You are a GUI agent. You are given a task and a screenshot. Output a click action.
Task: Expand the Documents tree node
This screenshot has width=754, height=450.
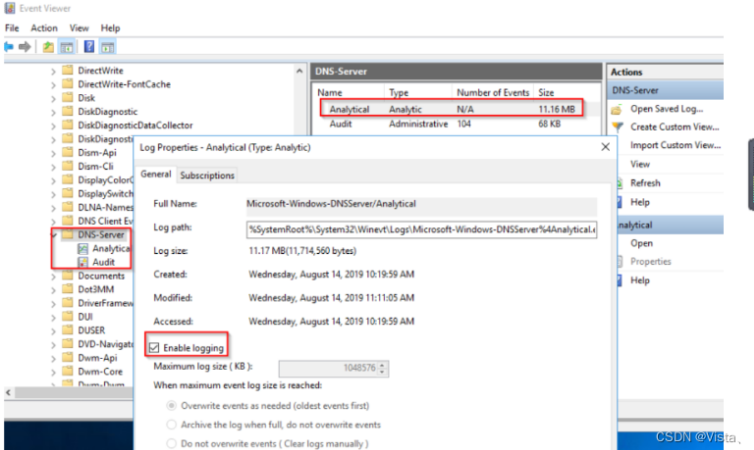coord(53,276)
